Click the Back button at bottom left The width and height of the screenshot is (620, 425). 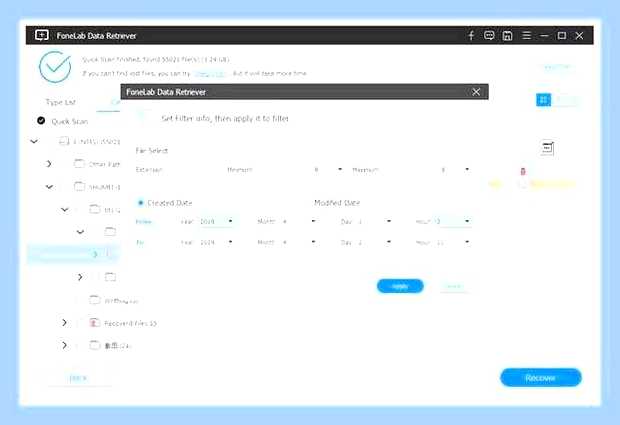(x=78, y=378)
